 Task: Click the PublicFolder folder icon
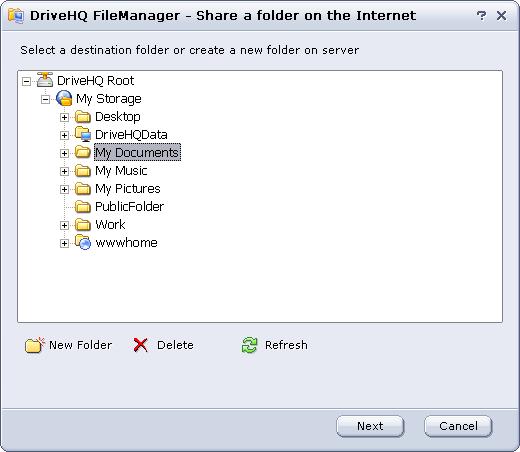pyautogui.click(x=83, y=206)
